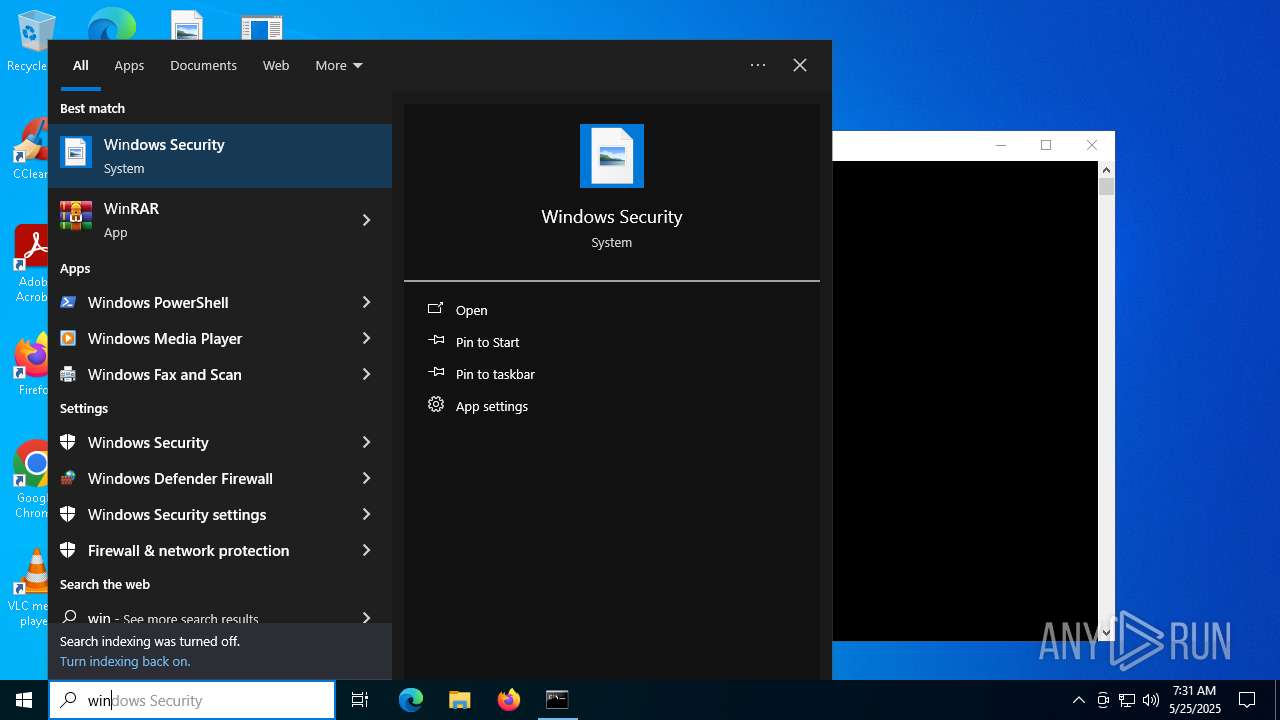Viewport: 1280px width, 720px height.
Task: Launch Microsoft Edge from the taskbar
Action: point(411,700)
